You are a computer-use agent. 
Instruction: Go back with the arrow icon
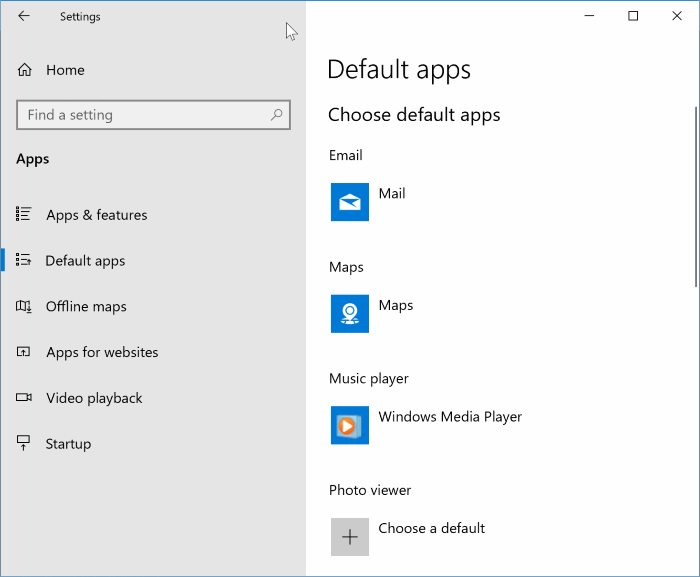[24, 16]
